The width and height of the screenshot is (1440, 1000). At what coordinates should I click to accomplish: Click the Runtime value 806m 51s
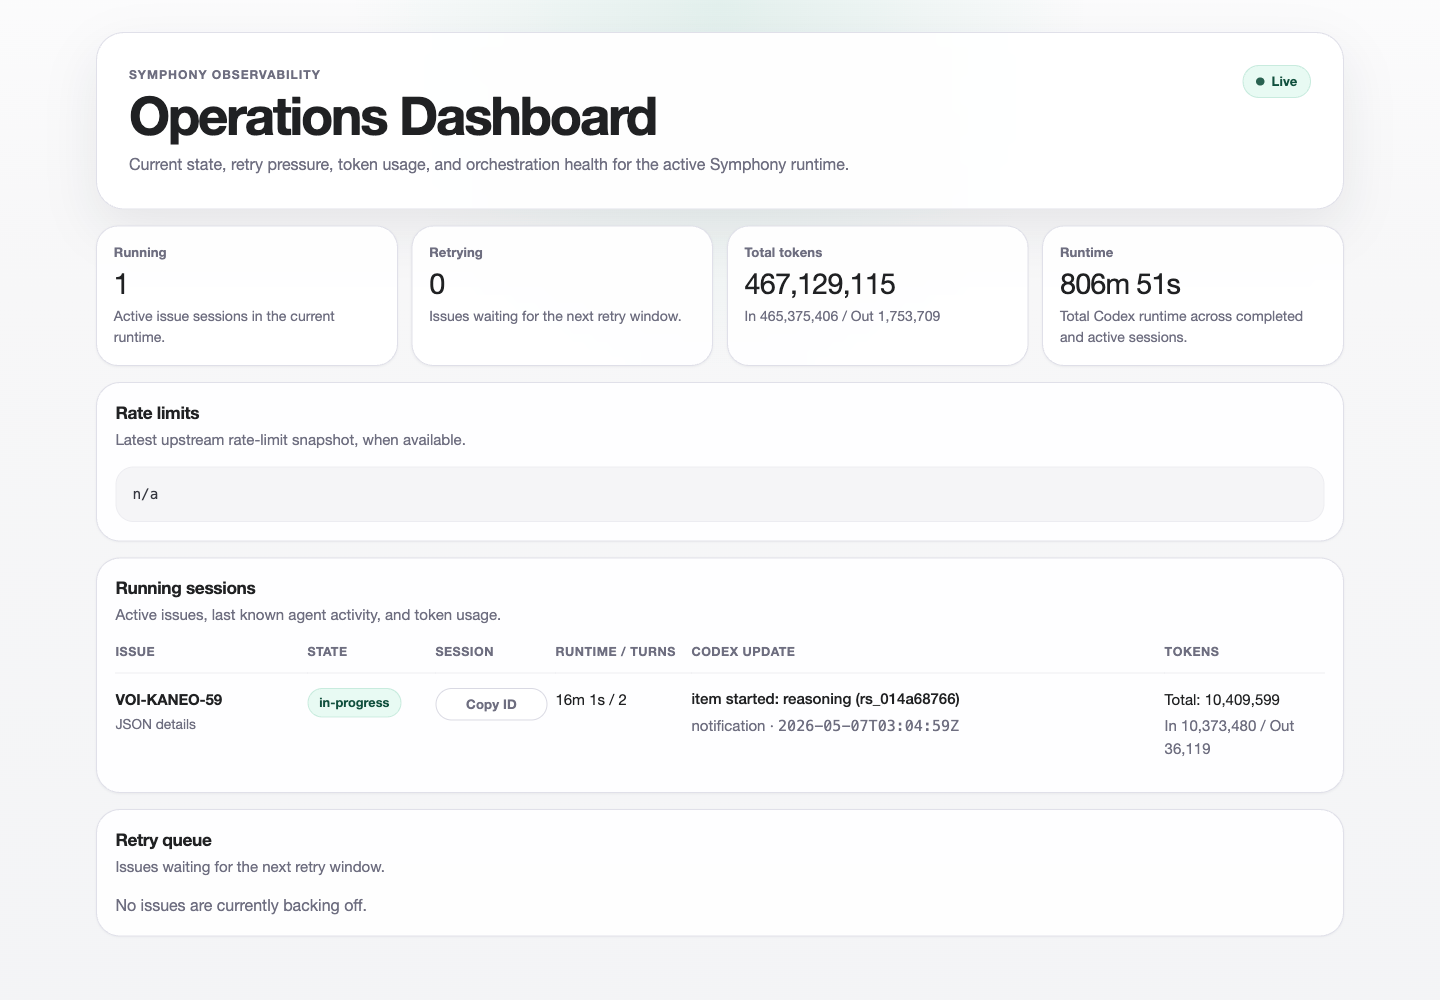click(x=1120, y=284)
